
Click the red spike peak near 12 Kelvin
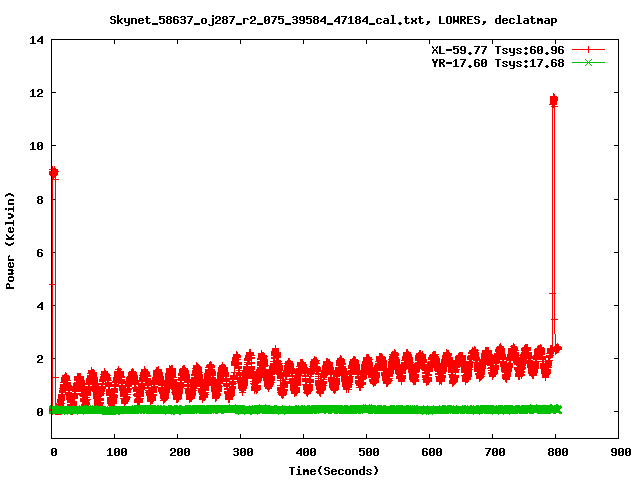554,100
